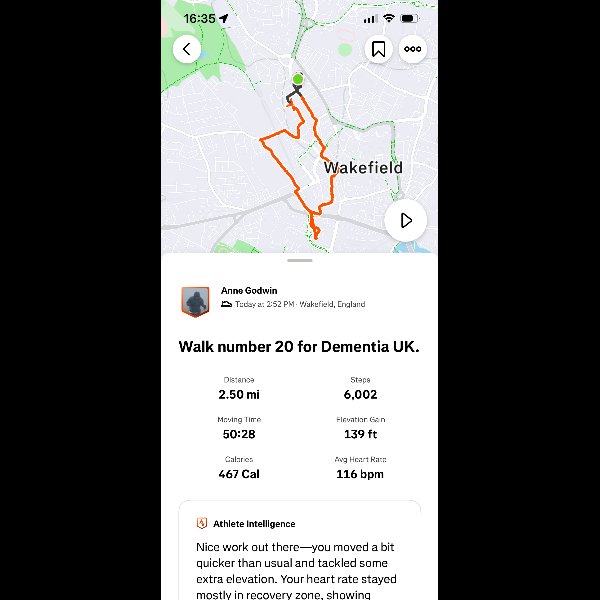The image size is (600, 600).
Task: Open the Athlete Intelligence summary card
Action: 299,560
